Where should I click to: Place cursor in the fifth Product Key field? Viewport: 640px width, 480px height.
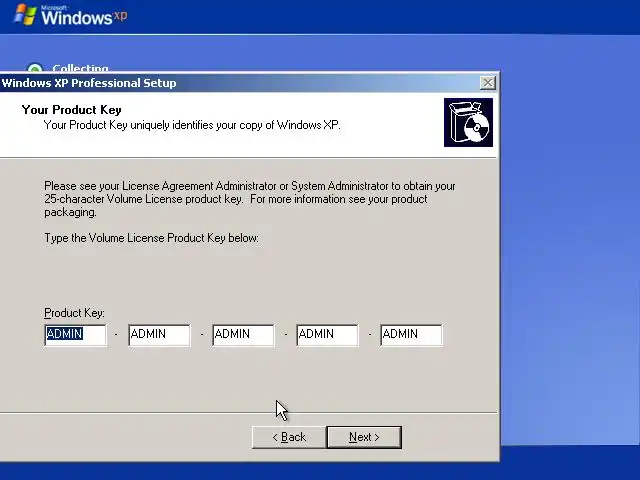click(x=411, y=335)
